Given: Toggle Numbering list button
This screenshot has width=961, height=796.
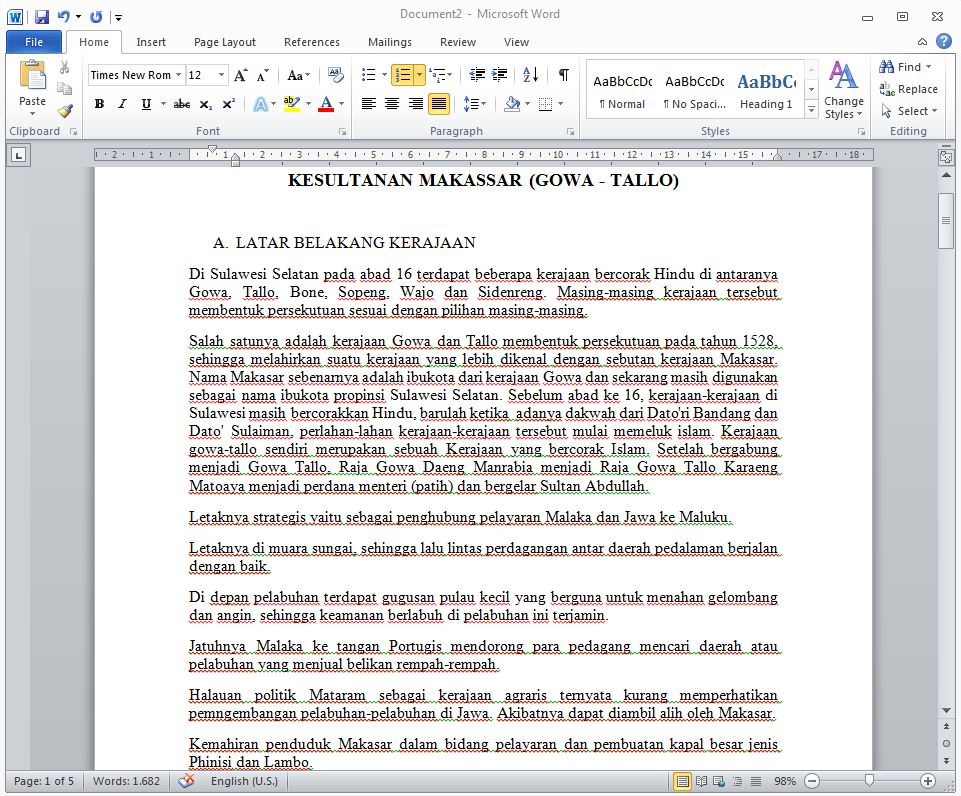Looking at the screenshot, I should point(403,75).
